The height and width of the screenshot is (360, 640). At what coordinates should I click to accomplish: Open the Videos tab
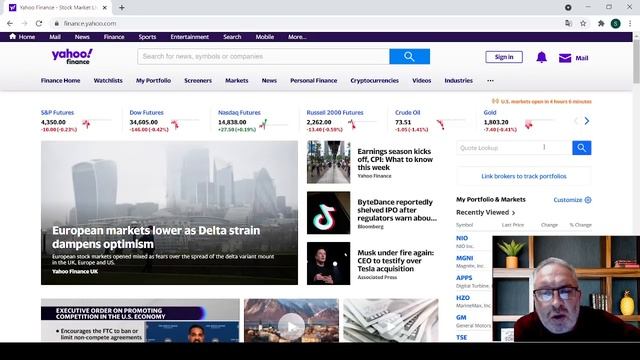pyautogui.click(x=422, y=80)
